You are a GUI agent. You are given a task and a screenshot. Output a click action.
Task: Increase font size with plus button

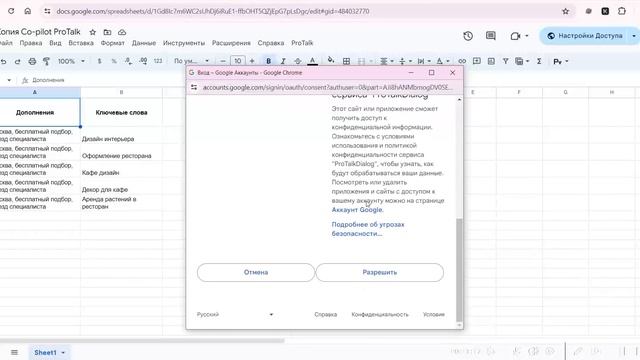coord(252,61)
